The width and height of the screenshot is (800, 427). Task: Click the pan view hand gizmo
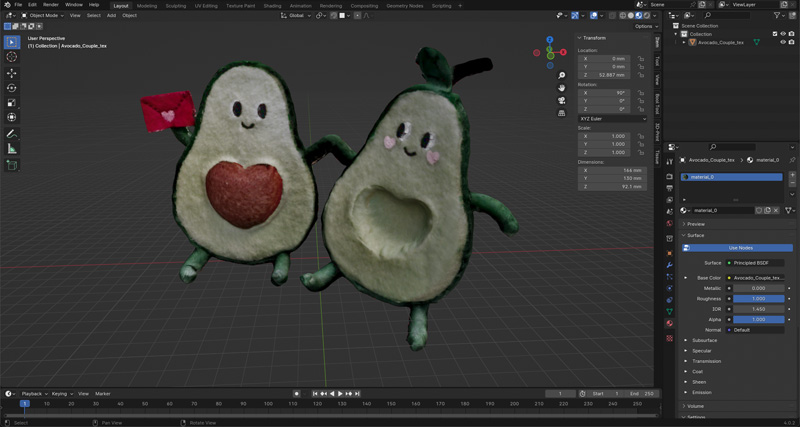pyautogui.click(x=562, y=88)
